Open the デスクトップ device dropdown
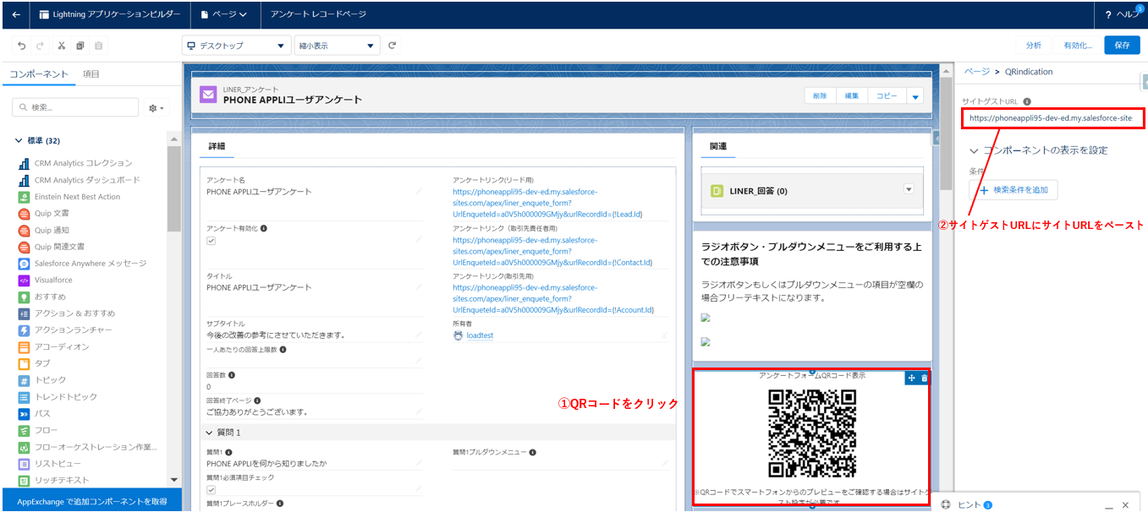Screen dimensions: 1148x512 [236, 45]
